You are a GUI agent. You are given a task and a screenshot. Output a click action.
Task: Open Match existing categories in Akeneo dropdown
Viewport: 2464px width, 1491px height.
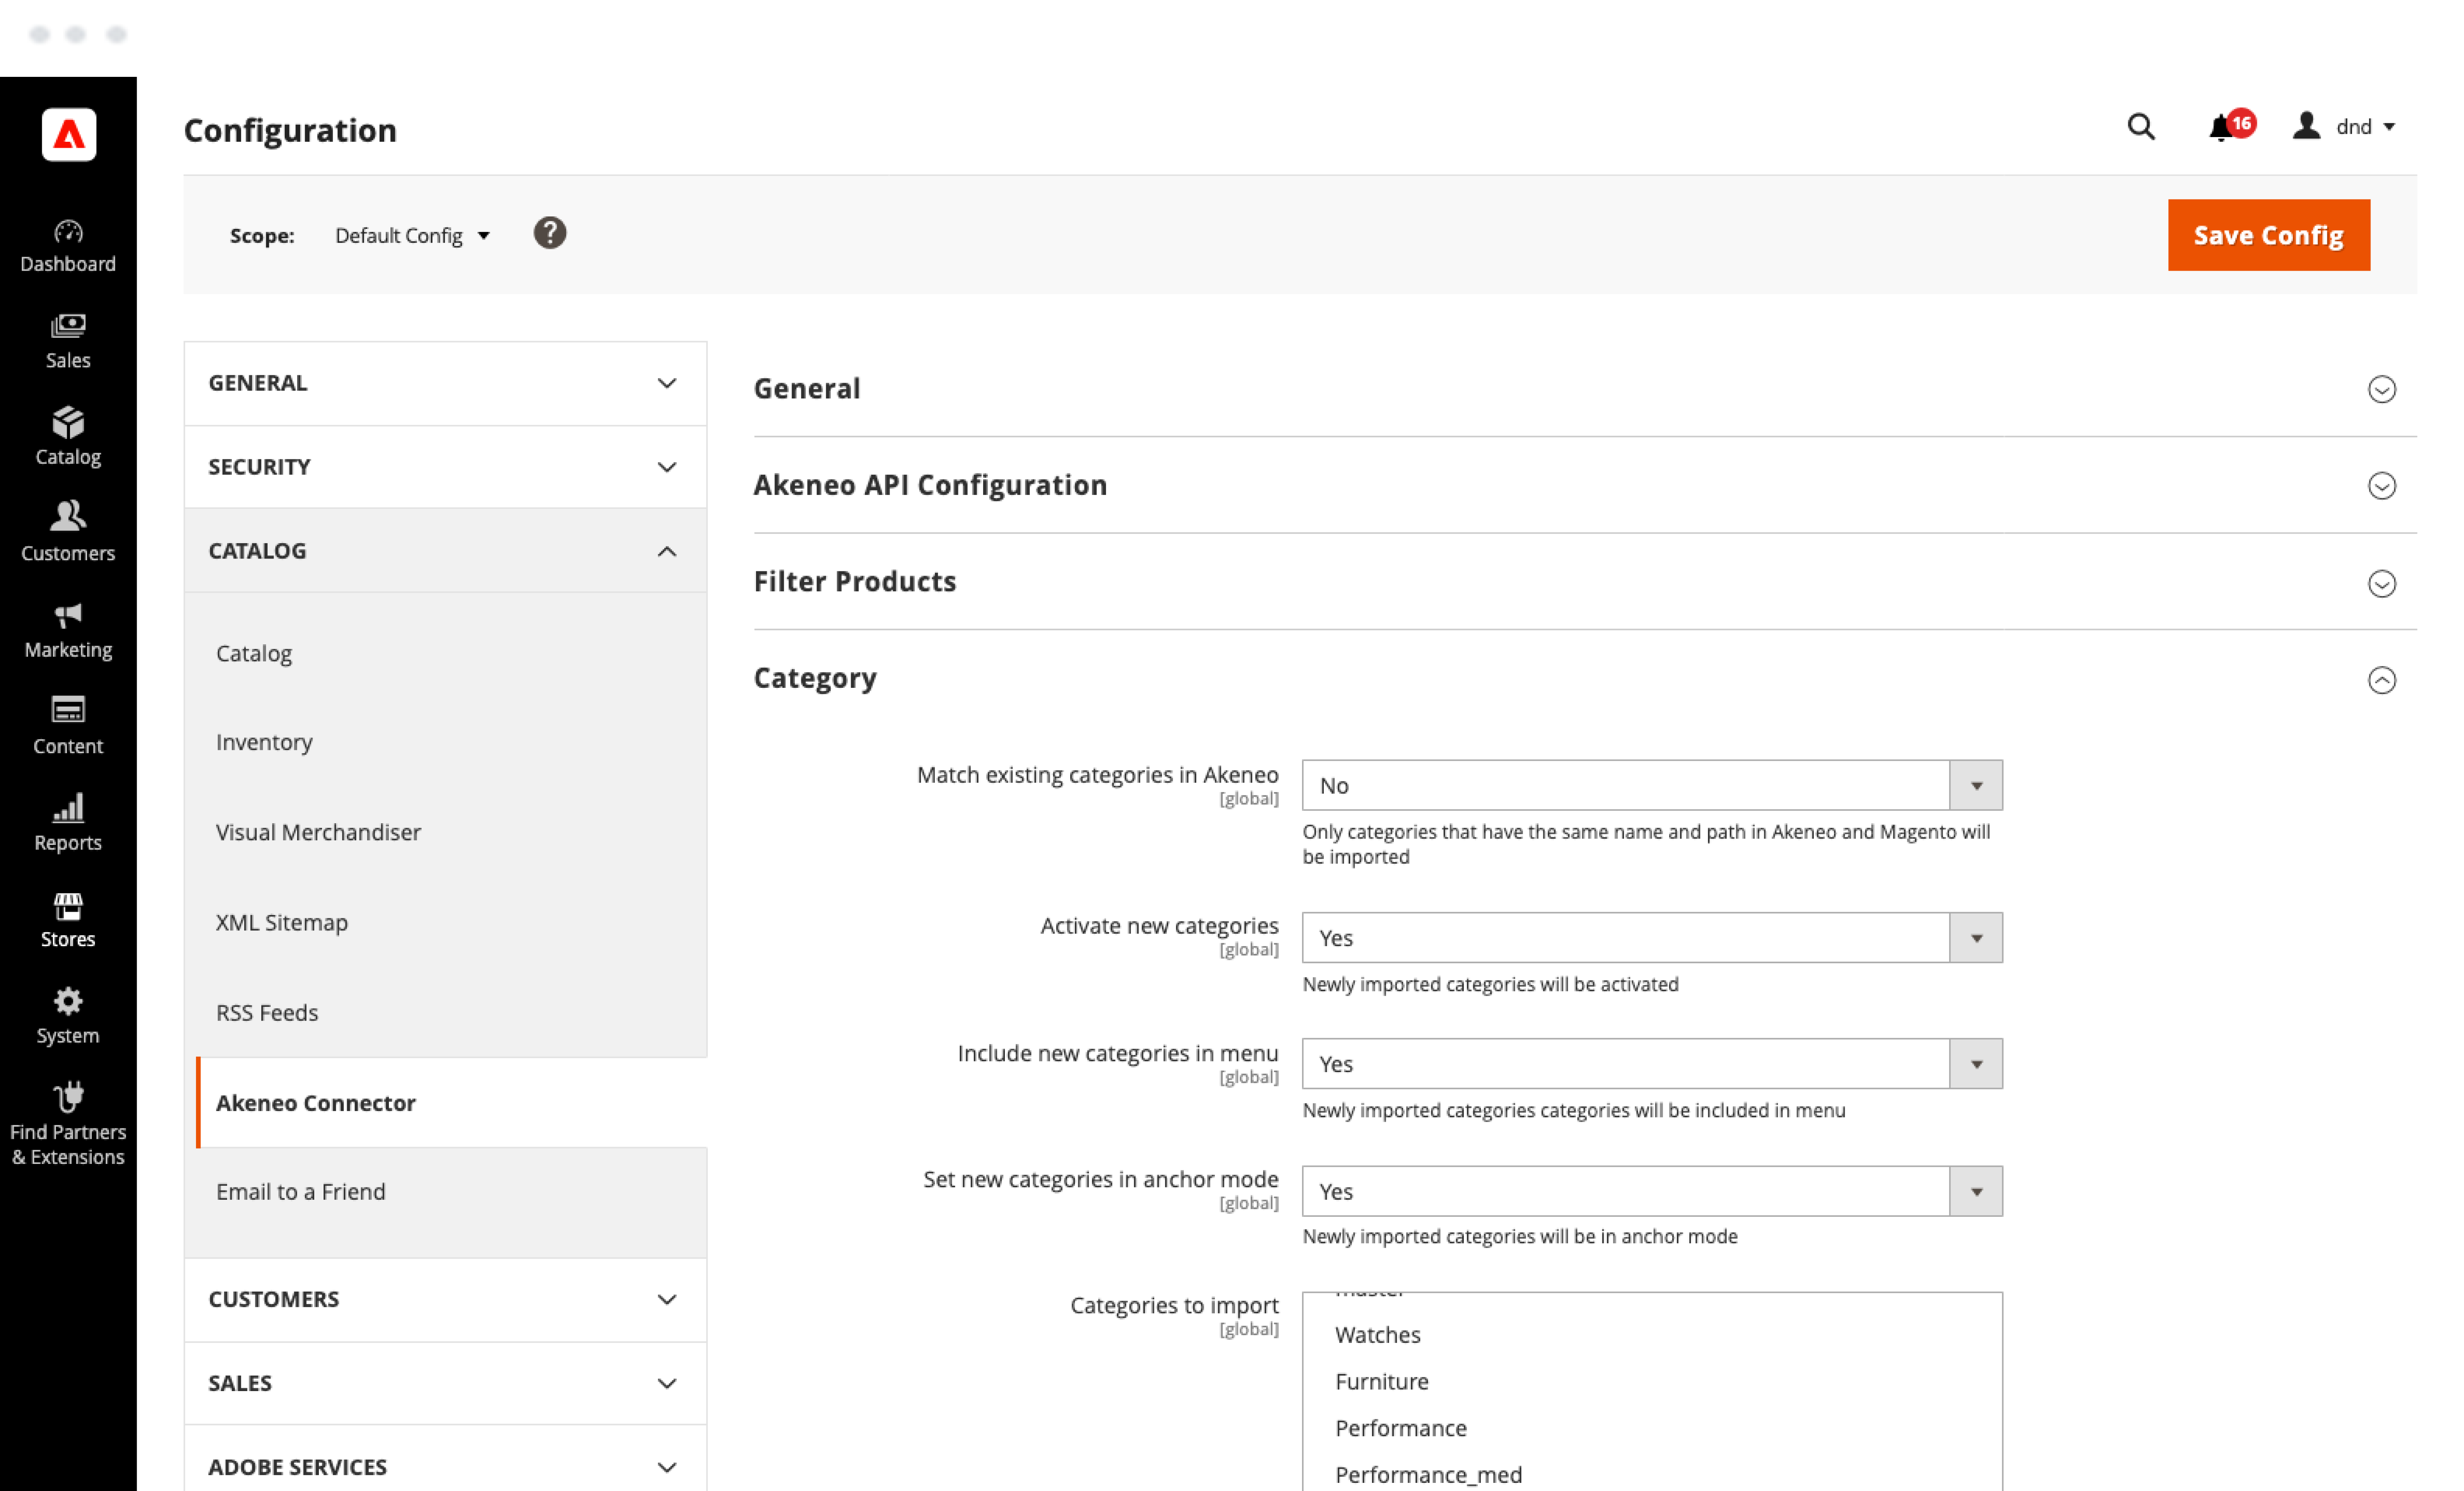[1651, 785]
